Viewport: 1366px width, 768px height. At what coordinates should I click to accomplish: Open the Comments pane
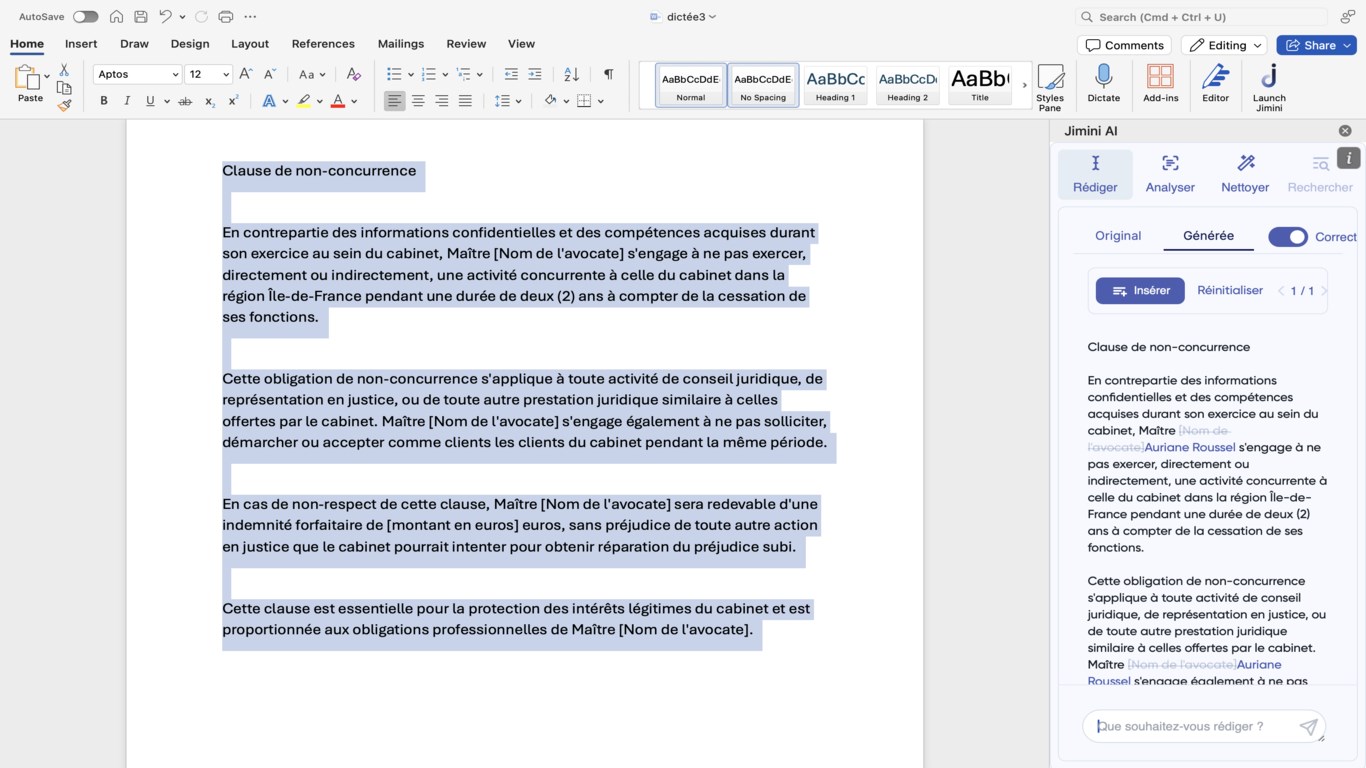click(1125, 45)
